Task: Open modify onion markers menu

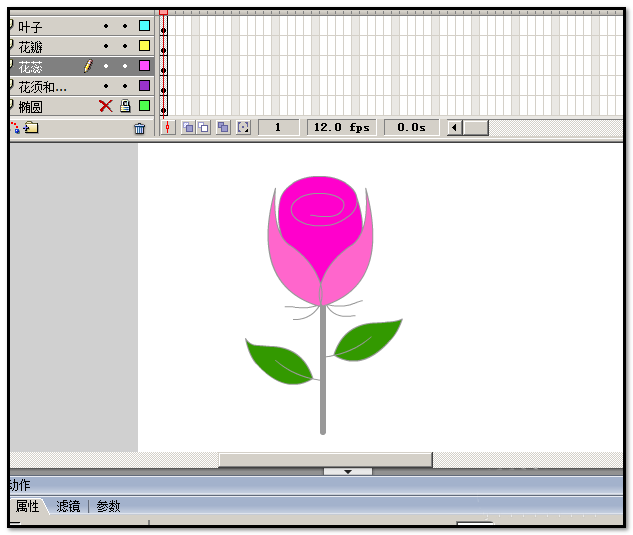Action: tap(243, 128)
